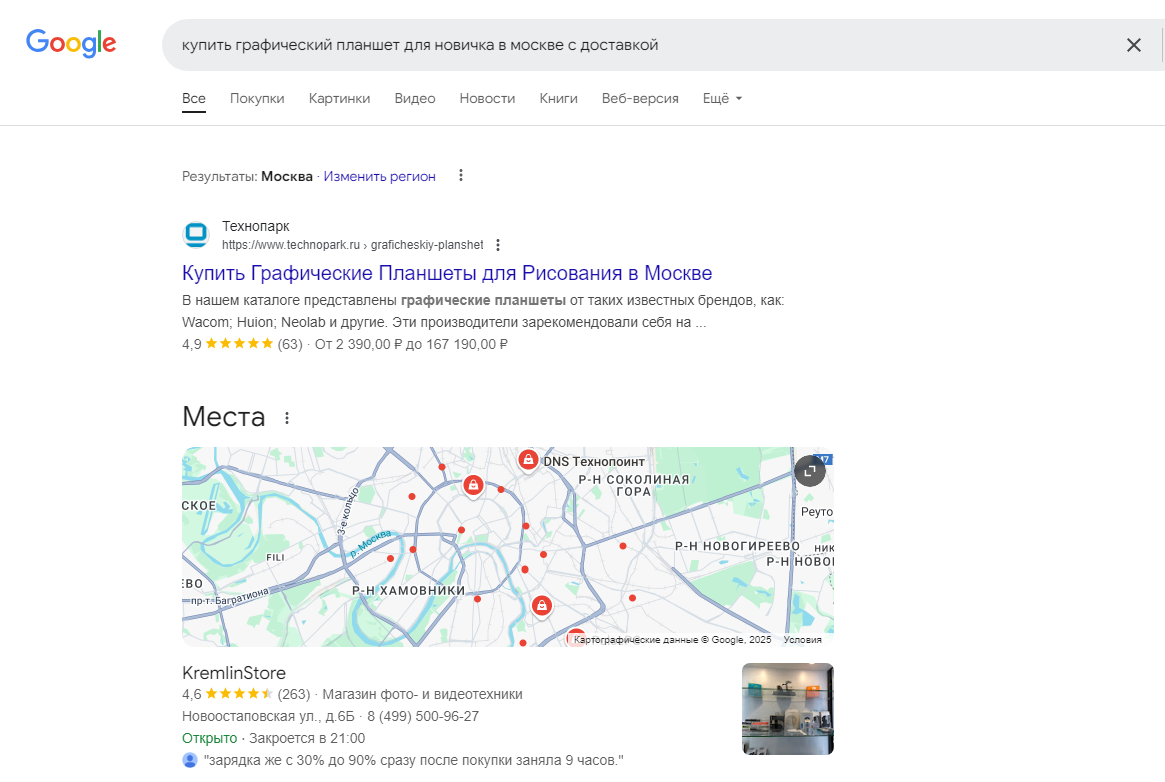
Task: Select the Веб-версия tab
Action: [640, 99]
